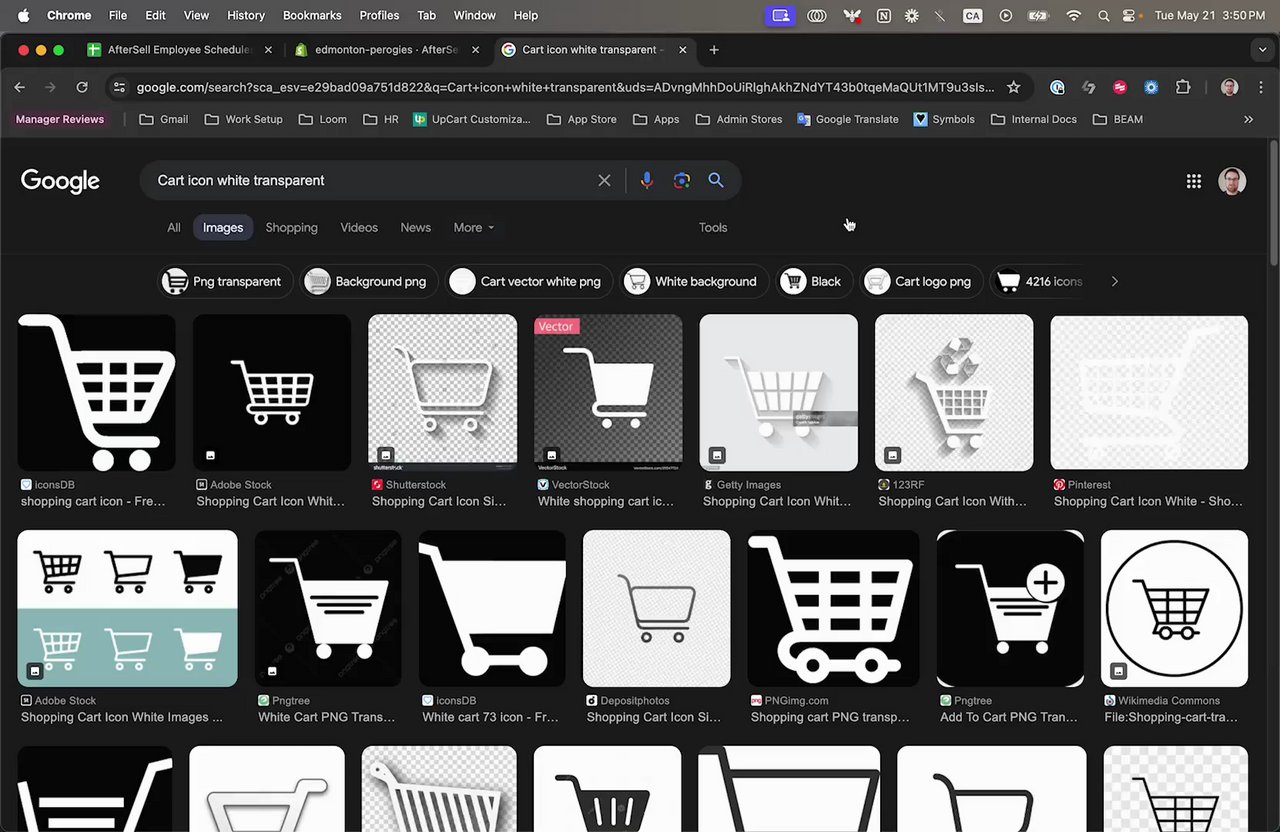Open tab search dropdown arrow
1280x832 pixels.
1262,49
